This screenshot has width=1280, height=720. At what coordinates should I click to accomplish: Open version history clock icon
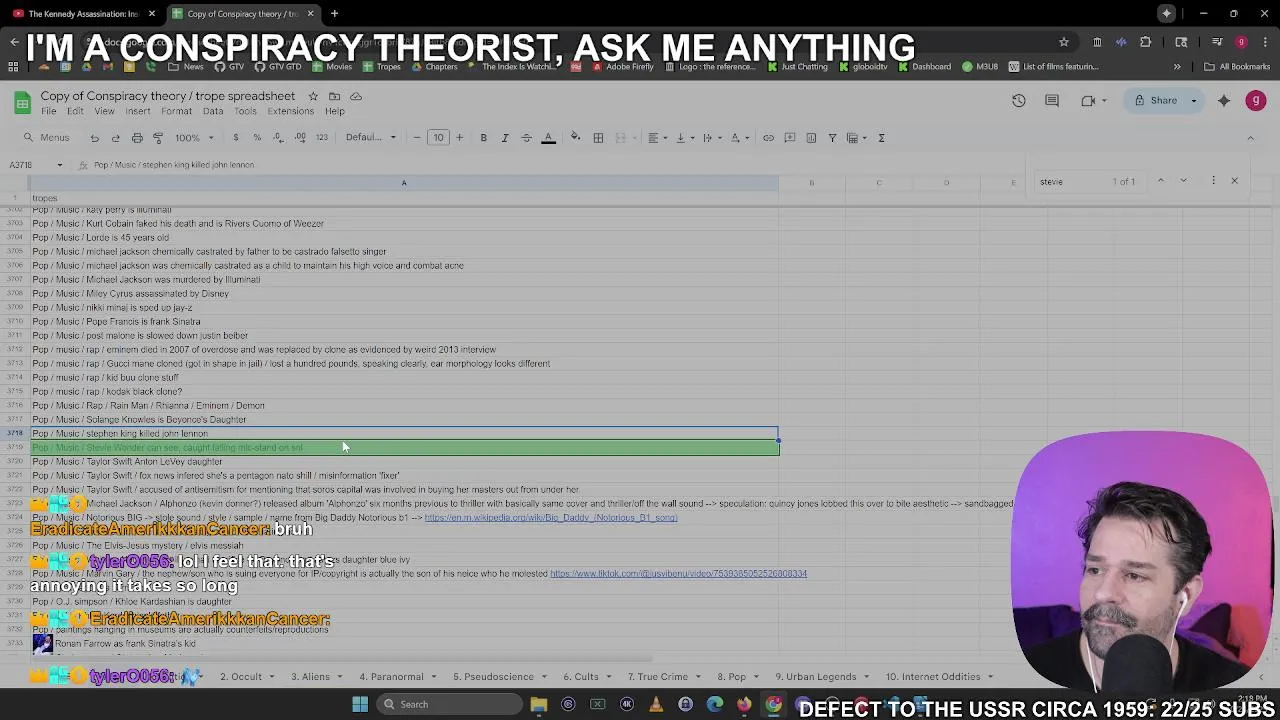[x=1018, y=100]
